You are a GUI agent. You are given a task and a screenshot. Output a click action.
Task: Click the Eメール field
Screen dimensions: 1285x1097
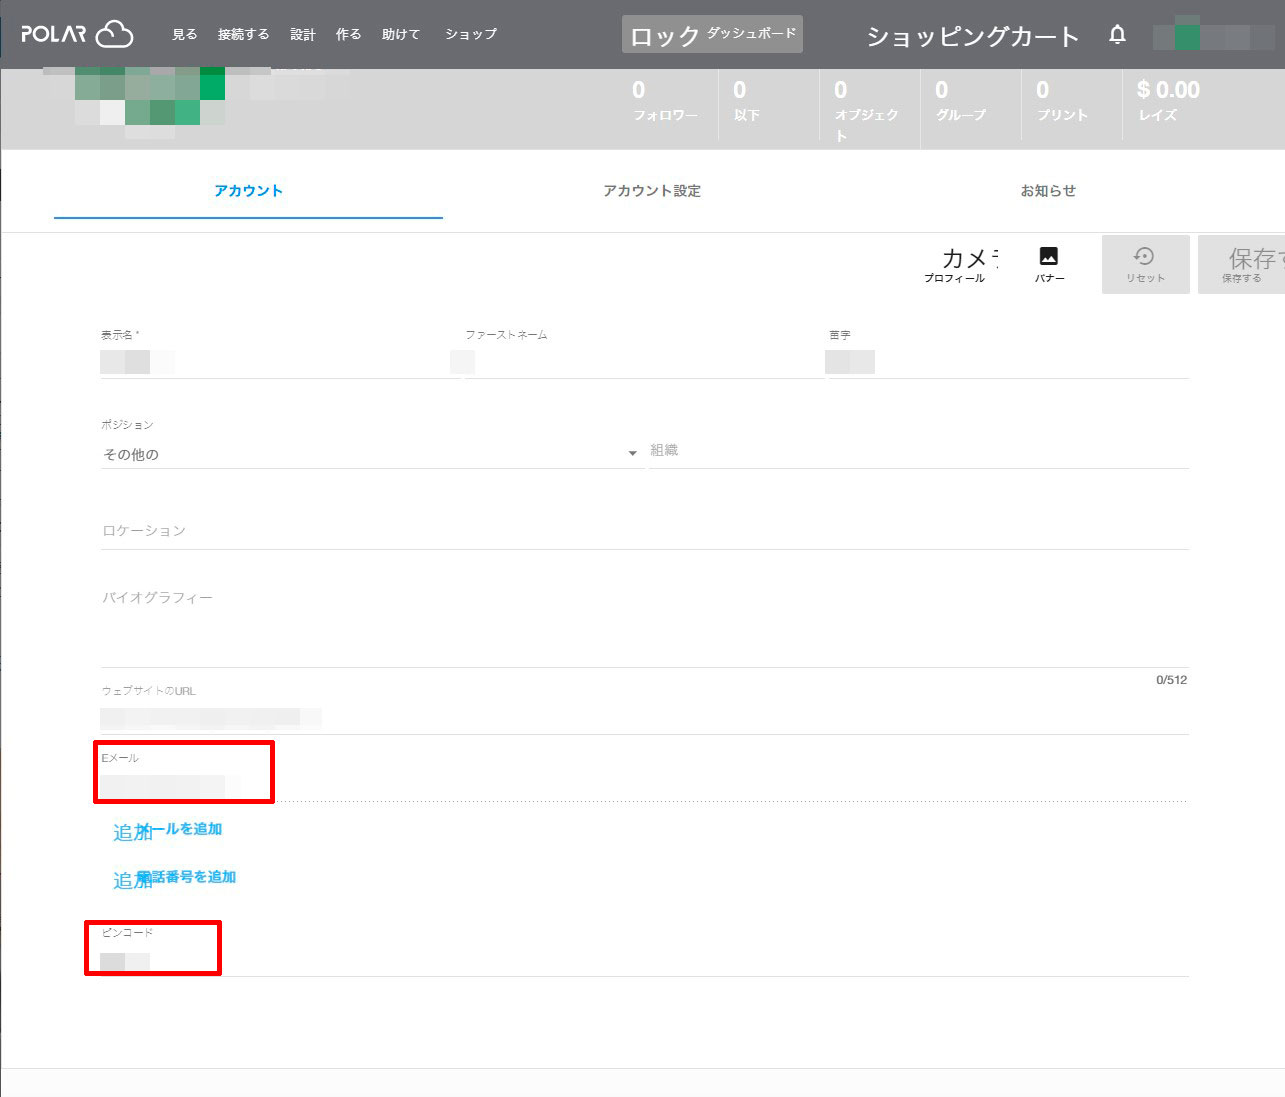(x=644, y=785)
